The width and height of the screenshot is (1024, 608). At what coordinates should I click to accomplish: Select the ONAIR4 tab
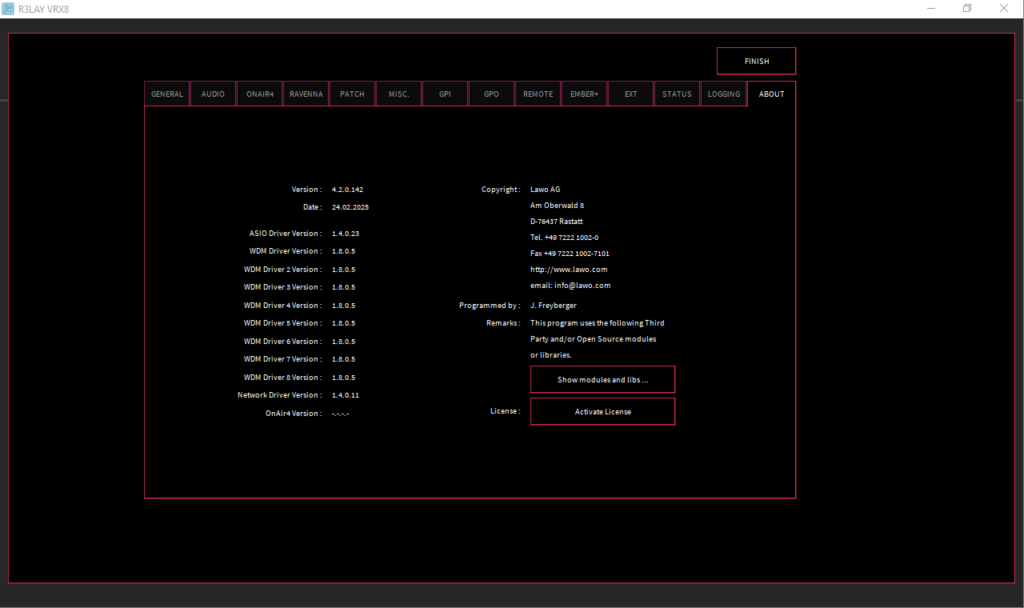[260, 94]
